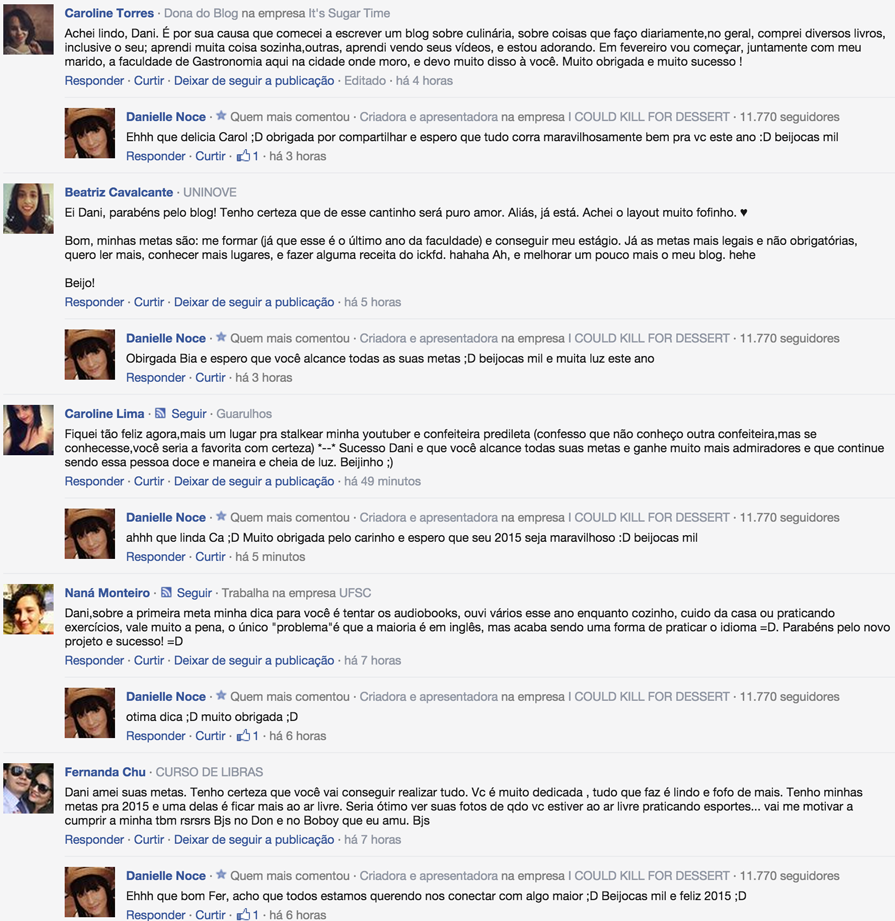This screenshot has height=921, width=895.
Task: Click the RSS follow icon beside Caroline Lima
Action: point(160,414)
